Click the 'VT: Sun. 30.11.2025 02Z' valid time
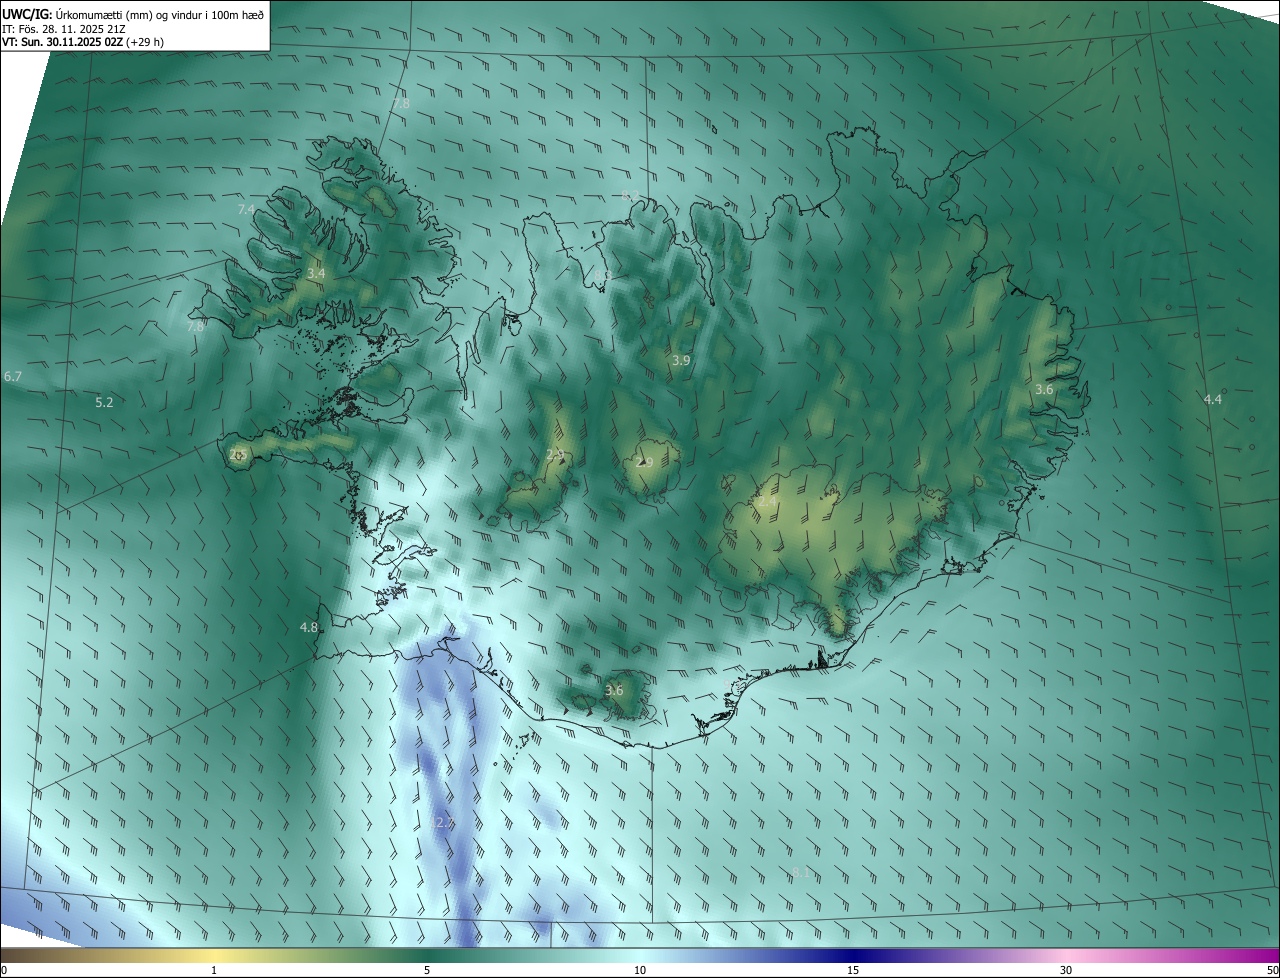Viewport: 1280px width, 978px height. click(x=63, y=42)
